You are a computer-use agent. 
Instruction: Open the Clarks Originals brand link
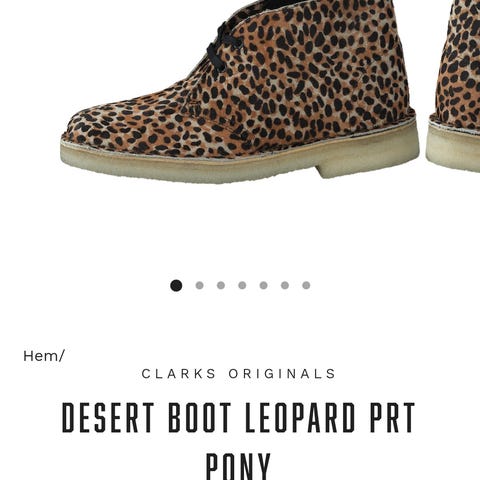click(x=238, y=374)
